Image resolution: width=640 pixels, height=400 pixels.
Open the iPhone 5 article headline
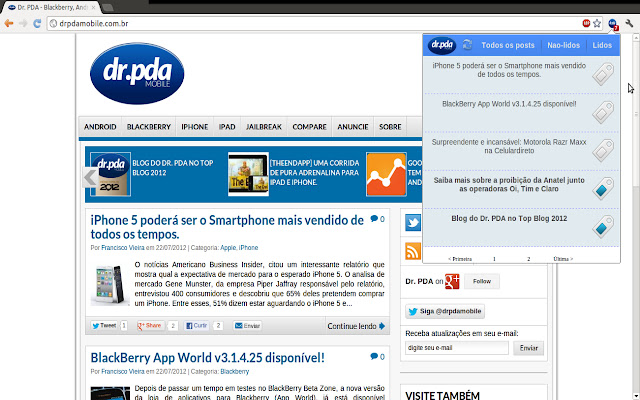click(x=227, y=227)
